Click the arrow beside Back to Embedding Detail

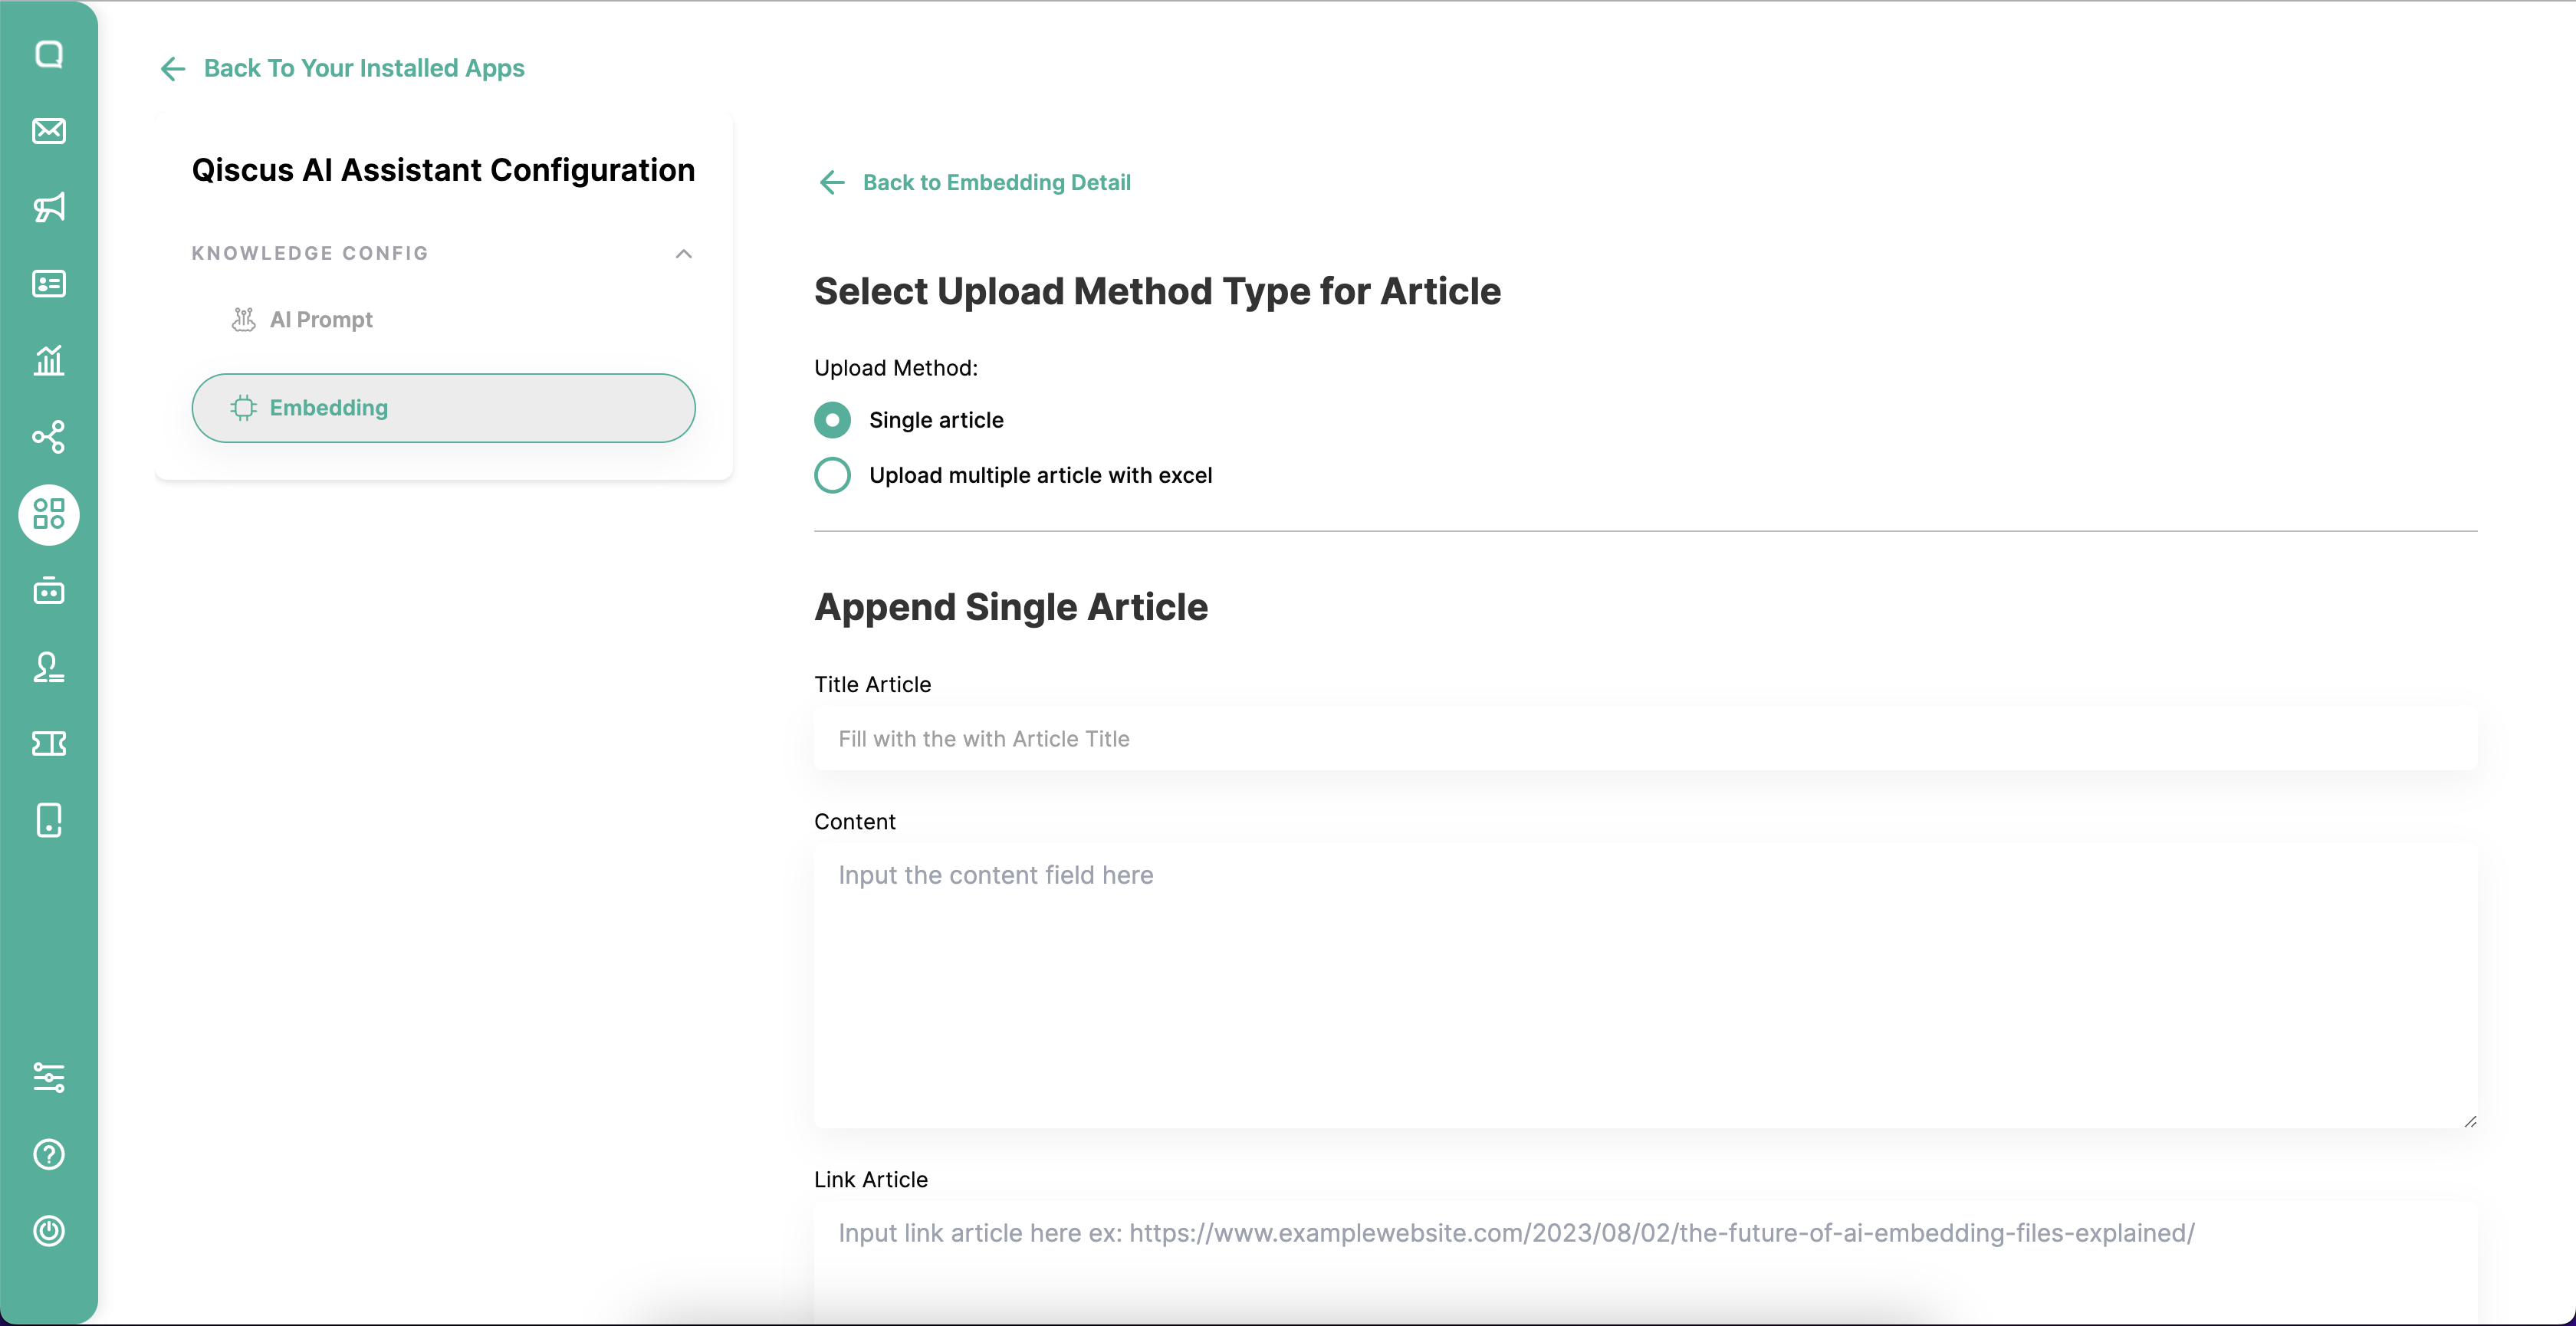coord(832,182)
